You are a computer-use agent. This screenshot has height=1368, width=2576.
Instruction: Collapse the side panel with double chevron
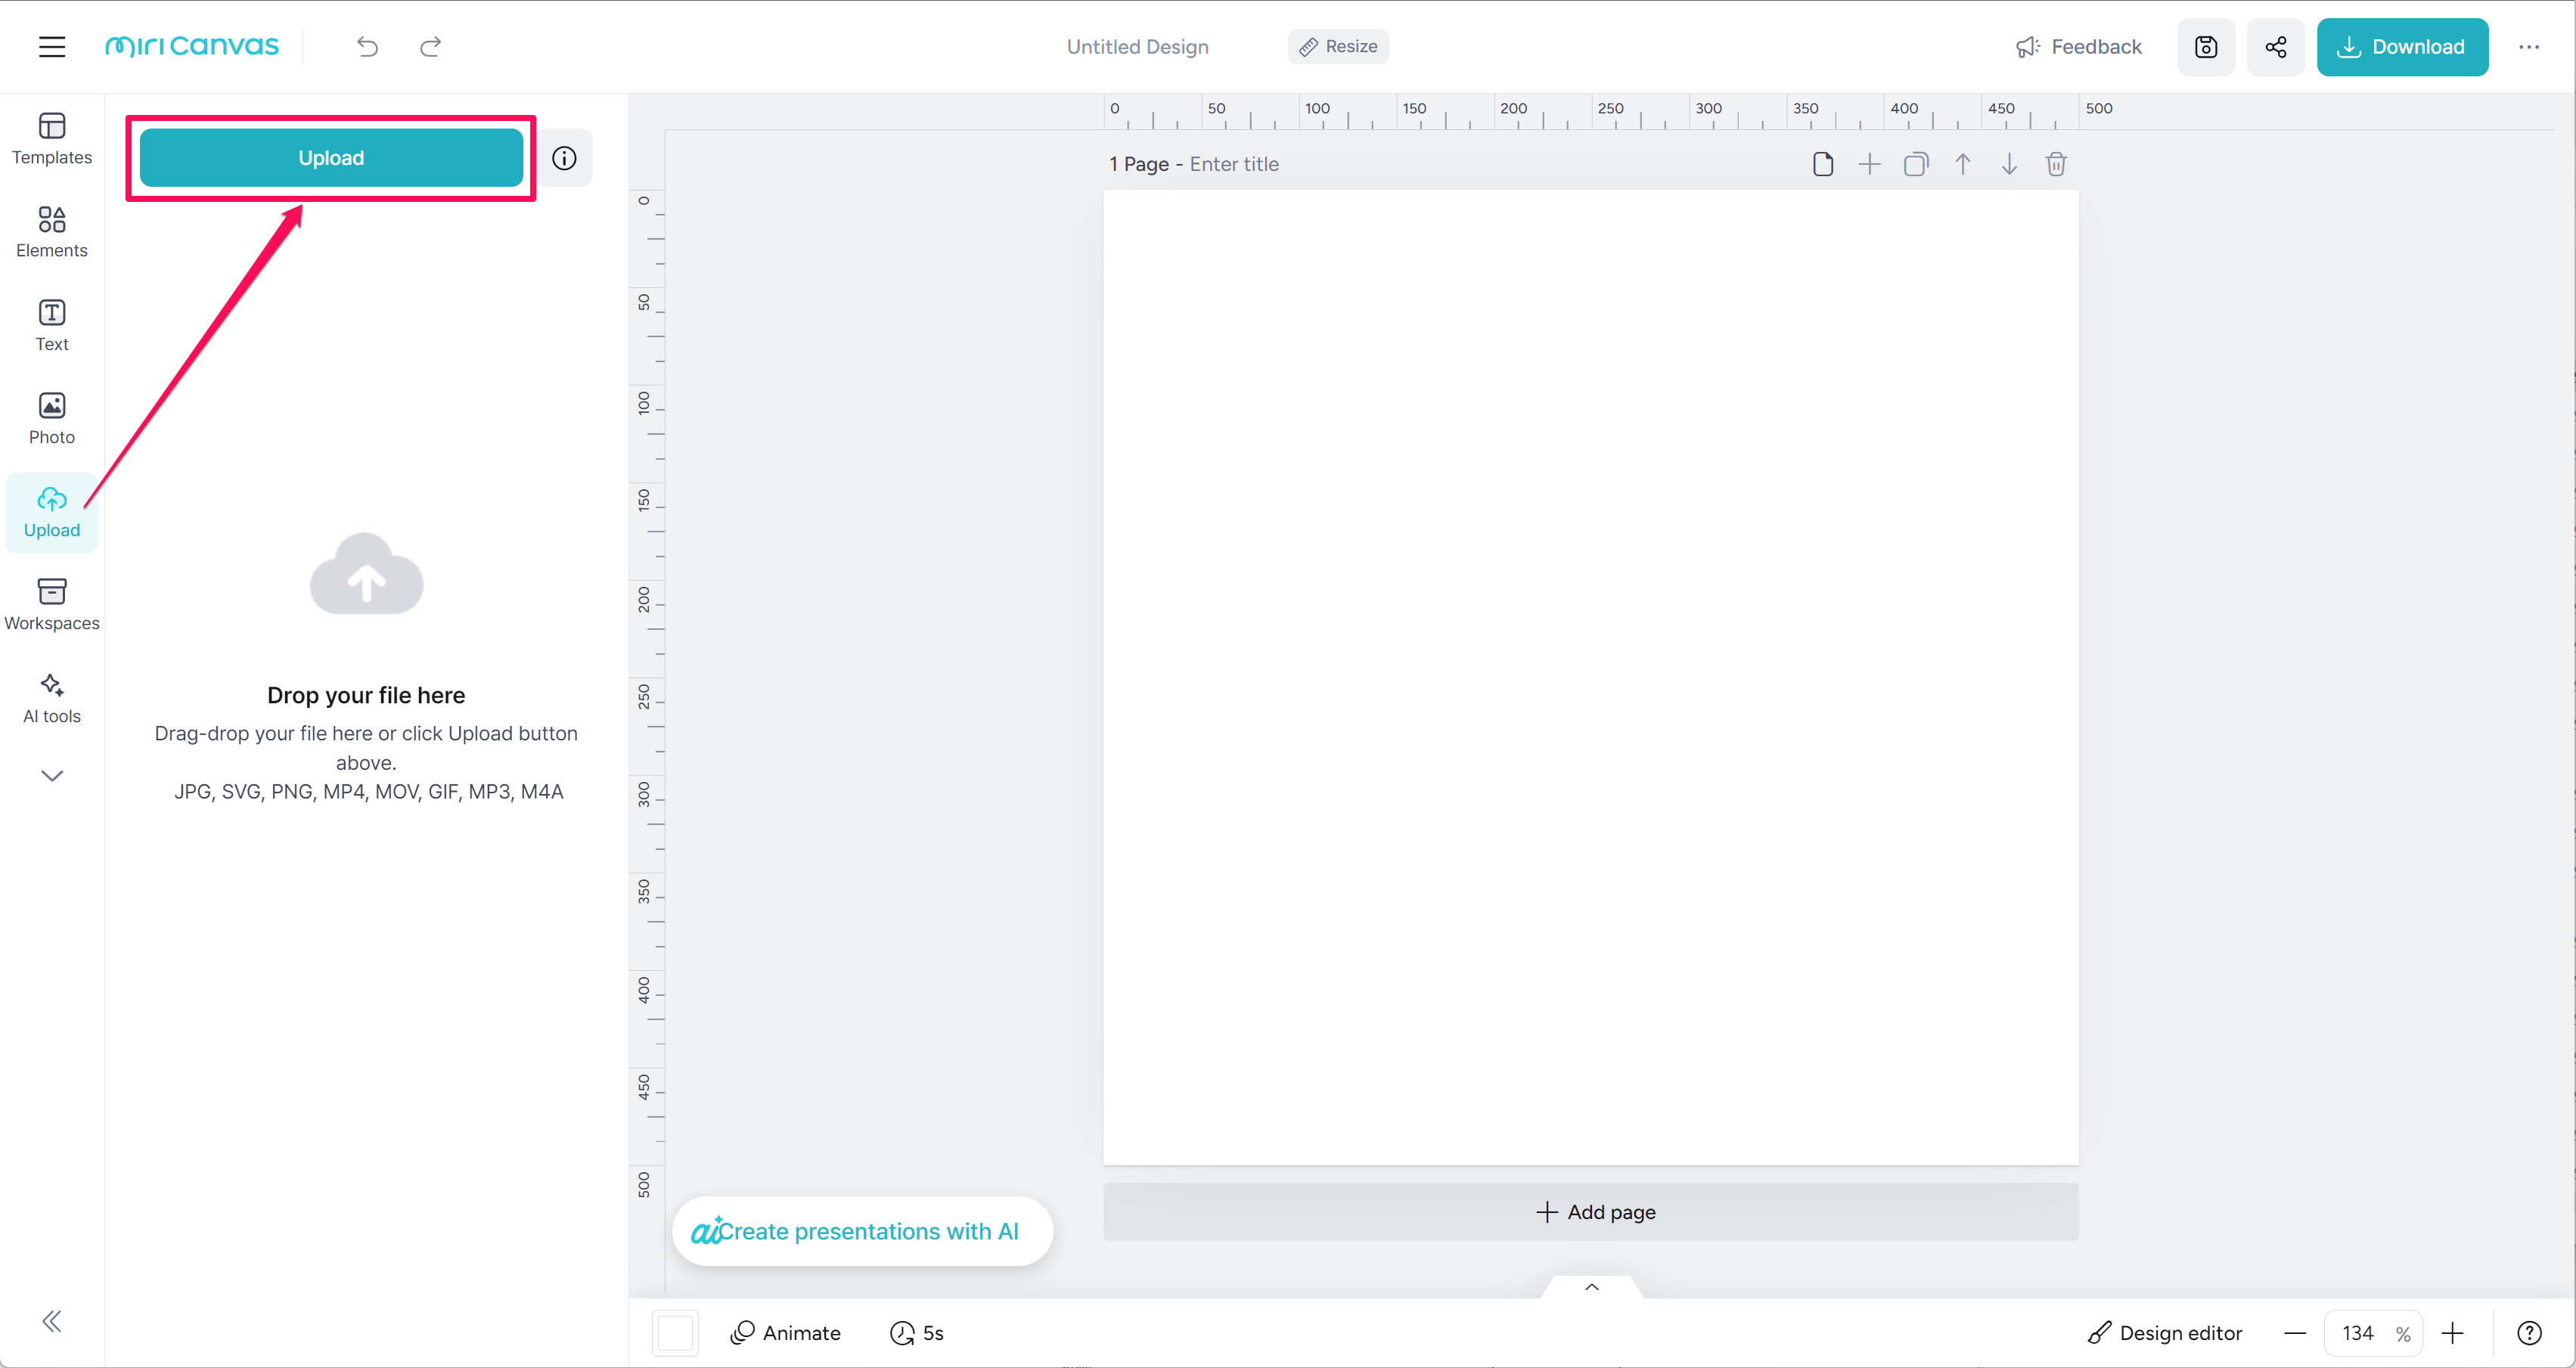click(52, 1321)
